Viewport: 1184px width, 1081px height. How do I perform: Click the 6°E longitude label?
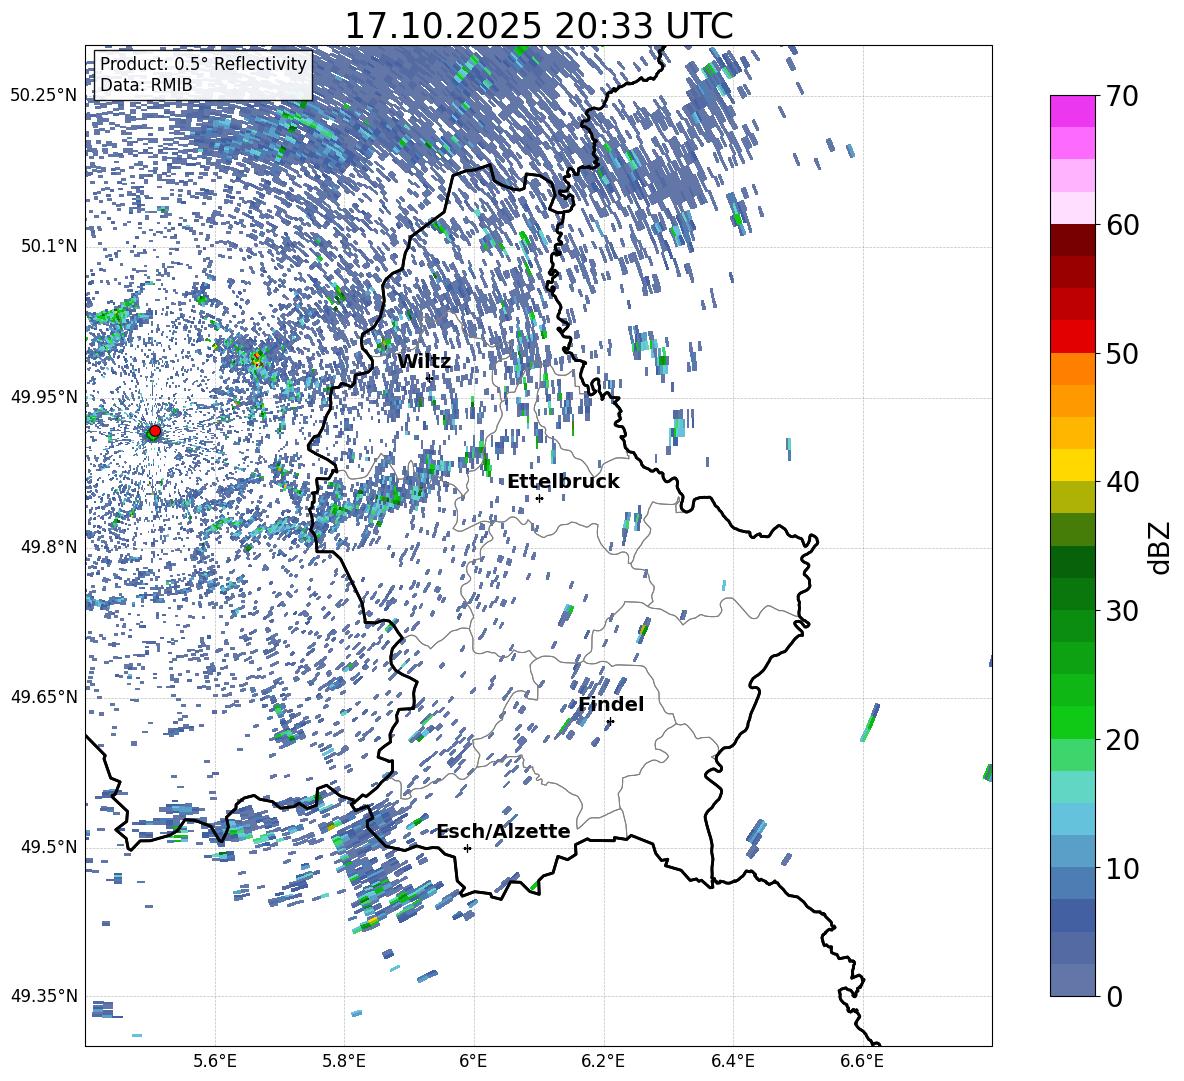473,1061
